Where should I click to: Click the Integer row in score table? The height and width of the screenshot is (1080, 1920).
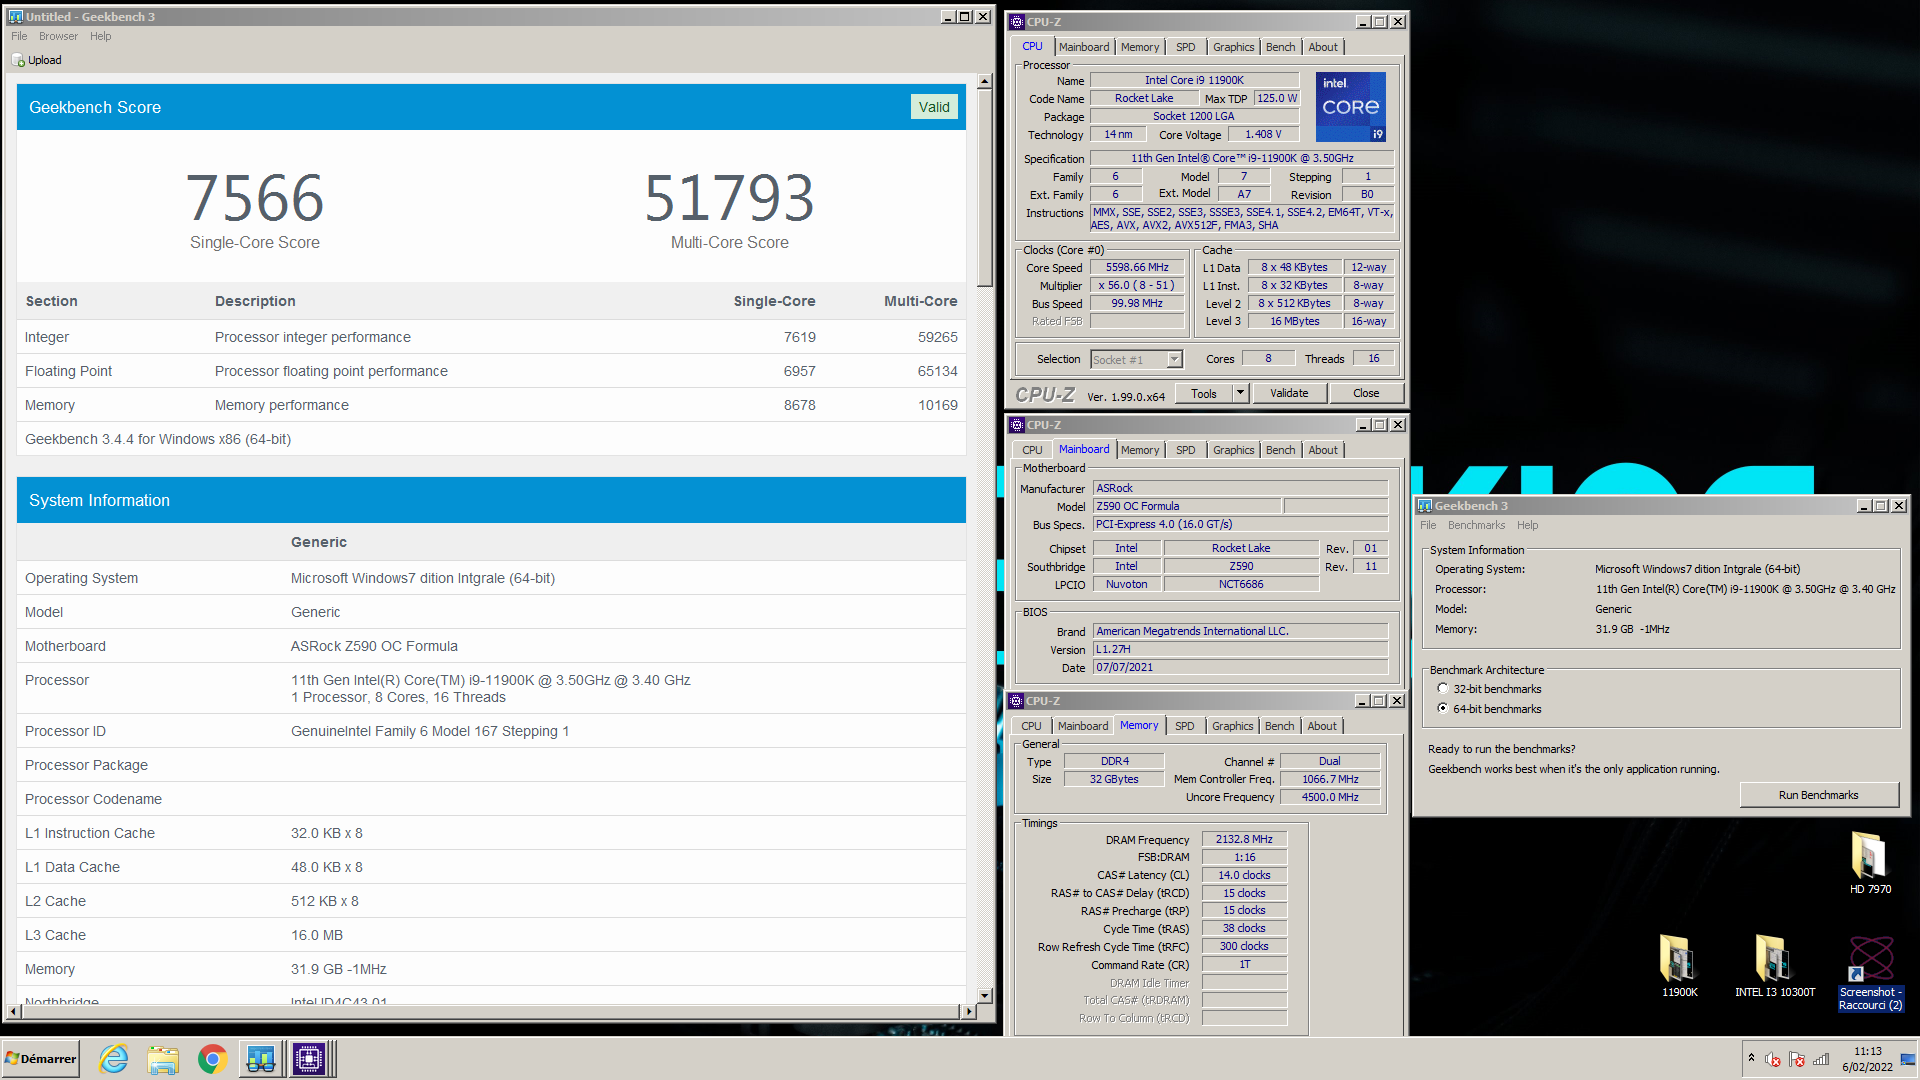pyautogui.click(x=491, y=337)
